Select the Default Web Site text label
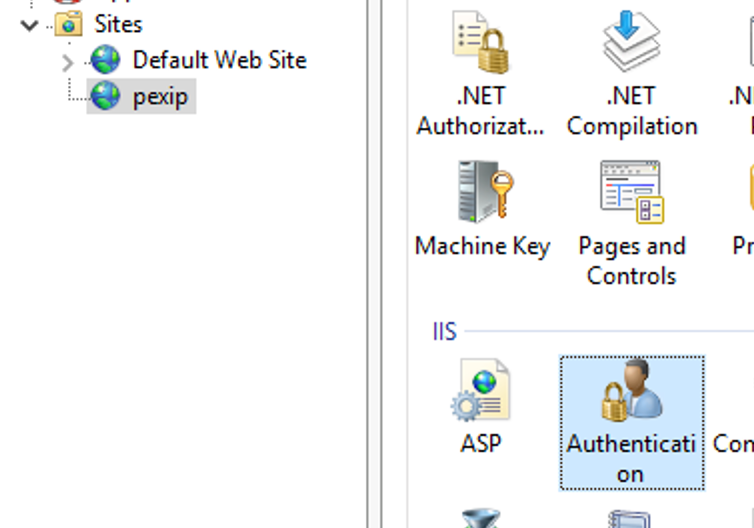754x528 pixels. tap(219, 60)
